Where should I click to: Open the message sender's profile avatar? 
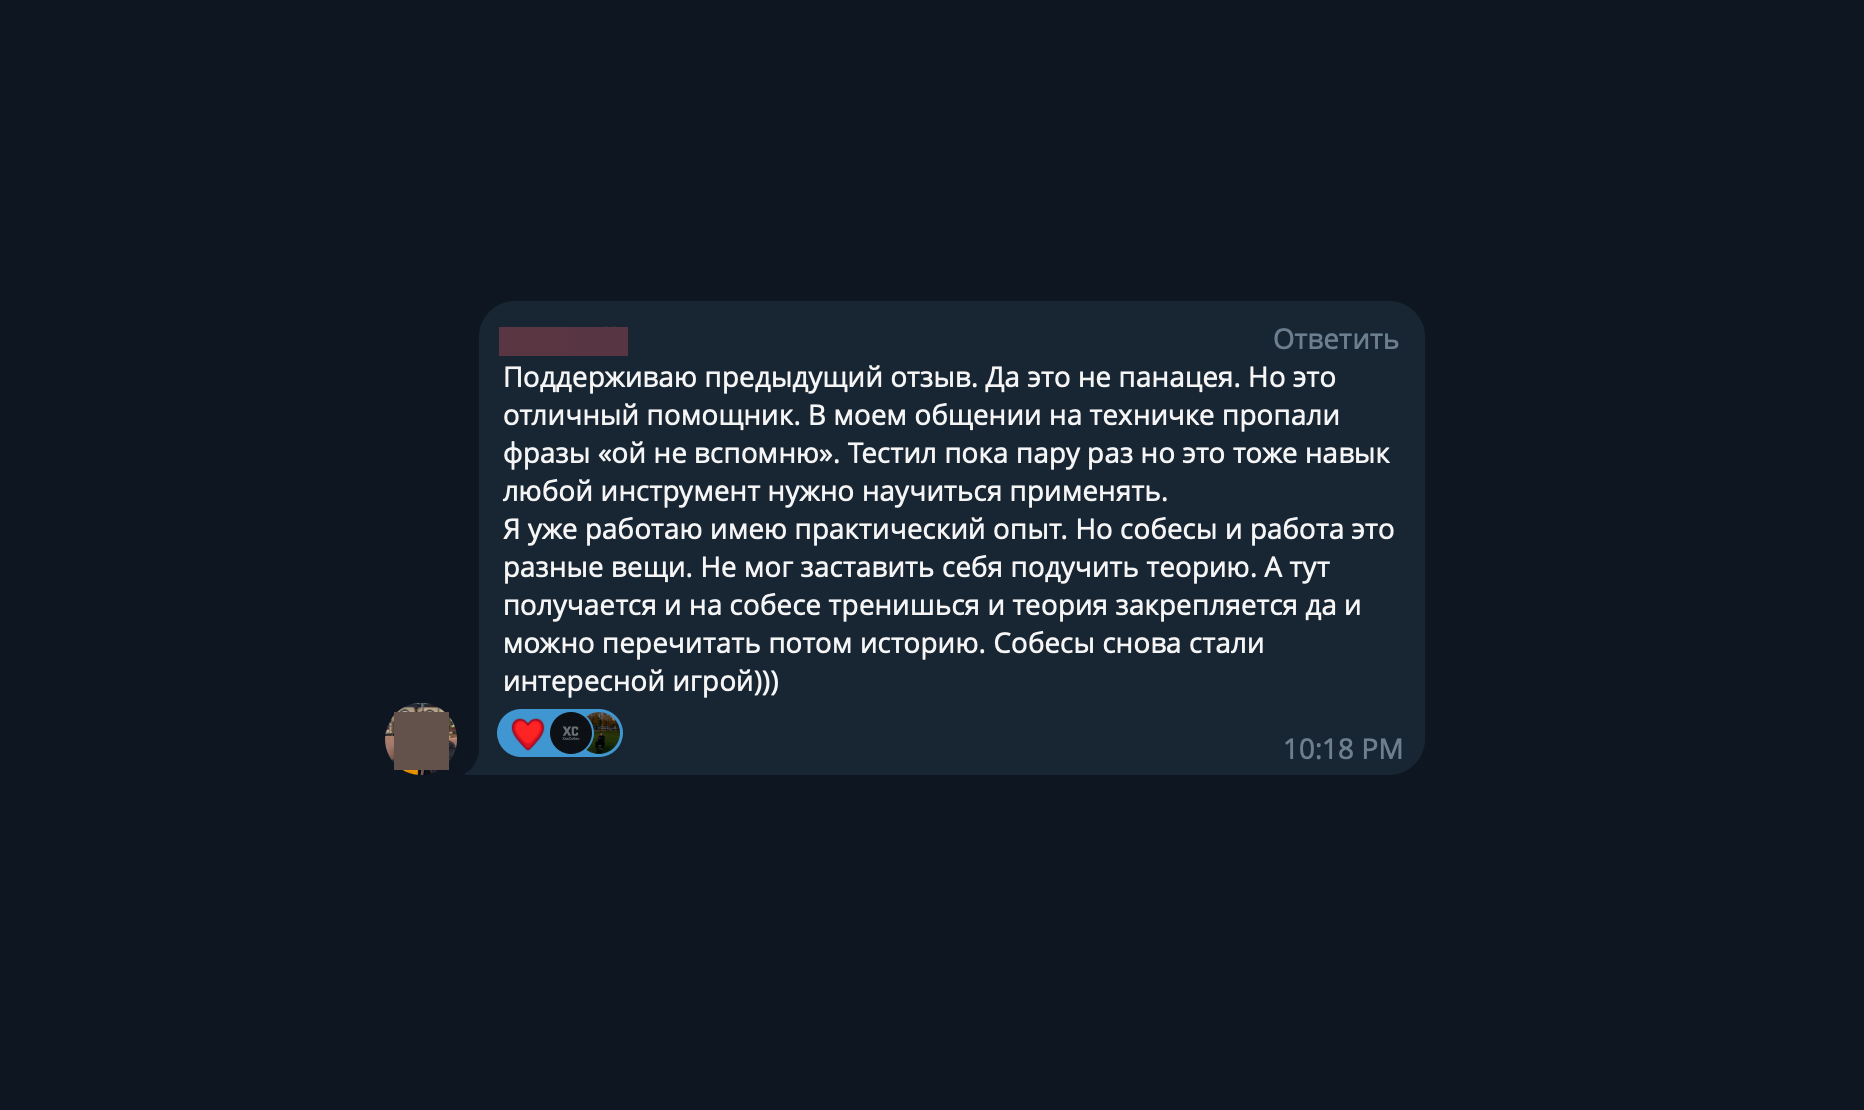(421, 738)
